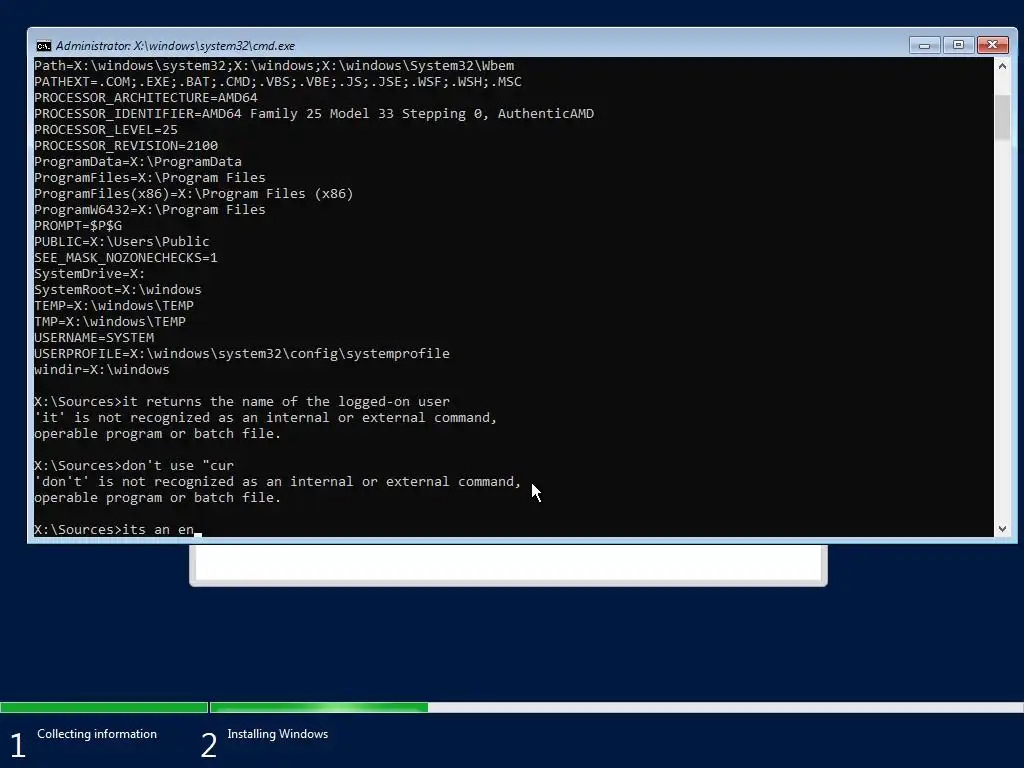This screenshot has height=768, width=1024.
Task: Click the 'USERNAME=SYSTEM' line
Action: tap(94, 338)
